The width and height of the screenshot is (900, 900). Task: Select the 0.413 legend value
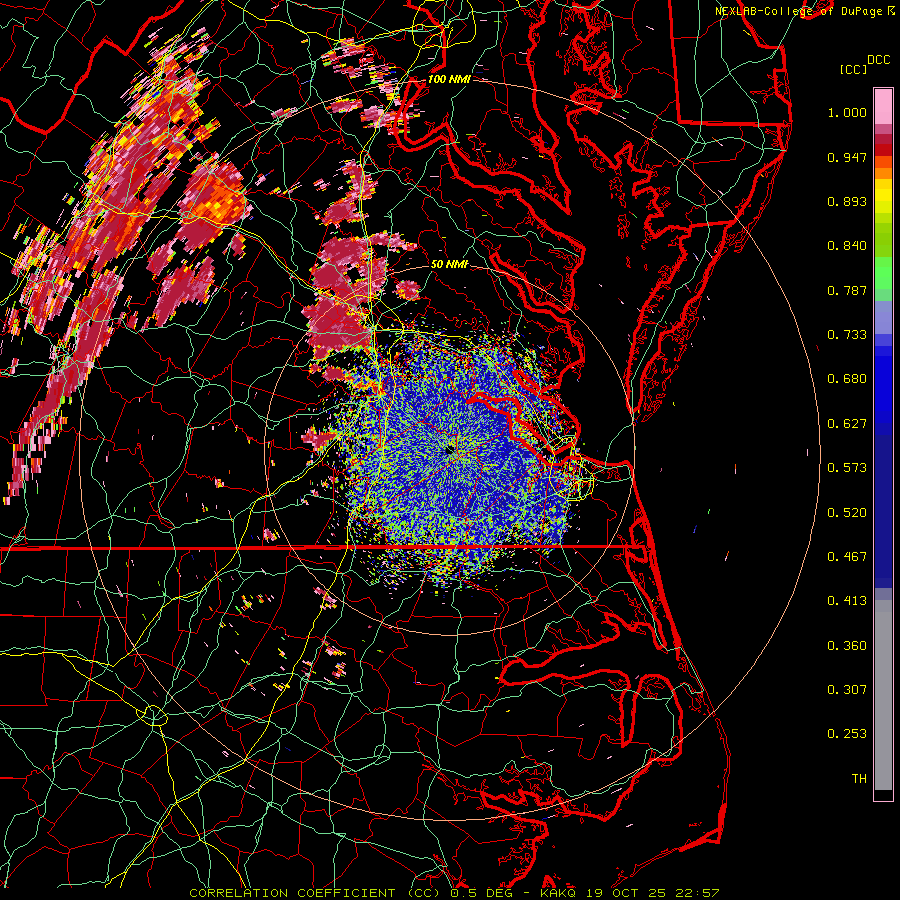click(847, 601)
